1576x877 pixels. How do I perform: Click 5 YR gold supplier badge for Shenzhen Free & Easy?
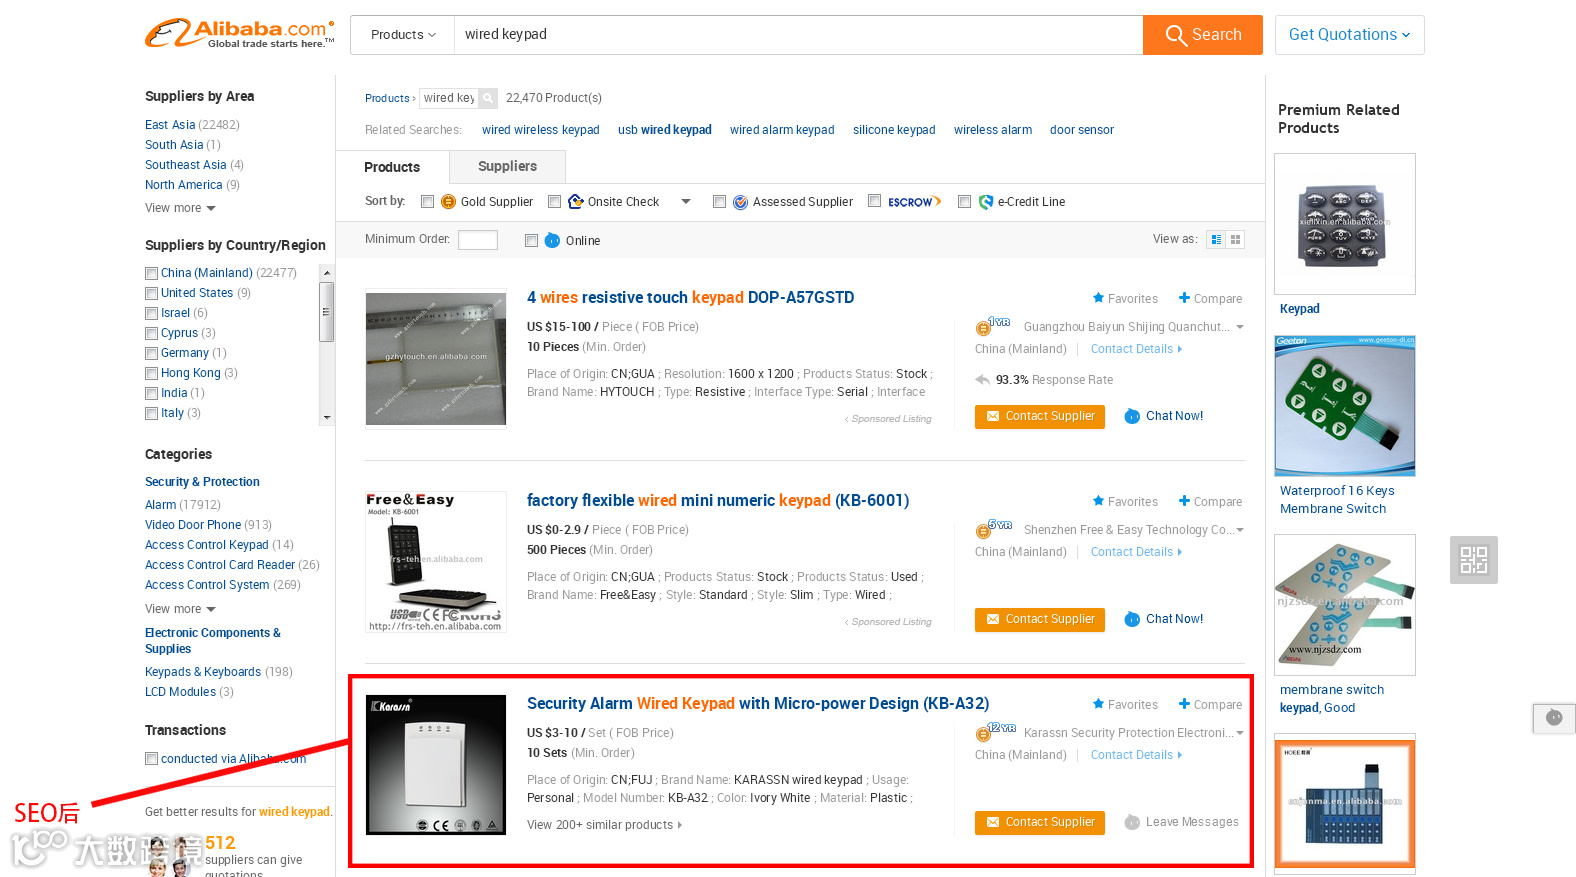tap(994, 529)
